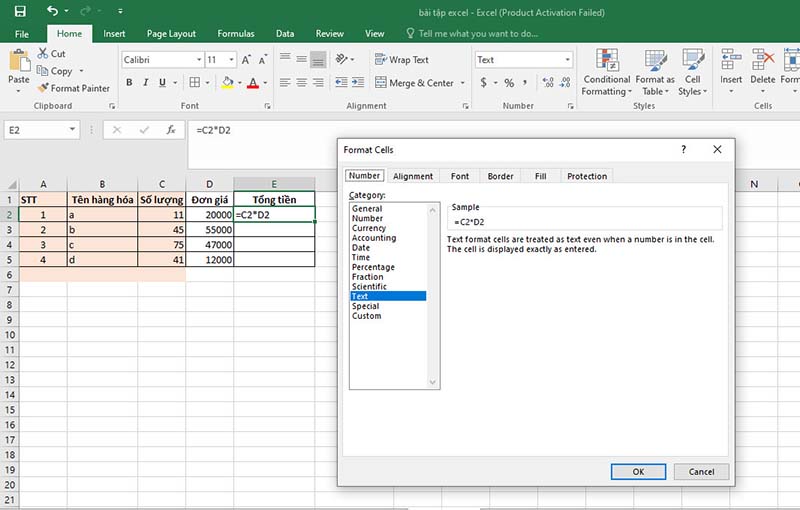Open the Alignment tab in Format Cells
The image size is (800, 510).
point(413,176)
